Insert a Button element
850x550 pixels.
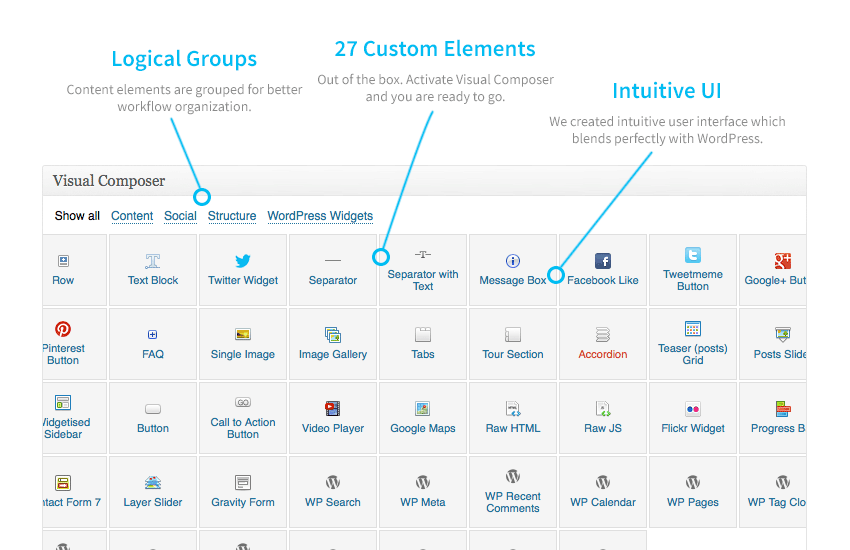click(153, 418)
